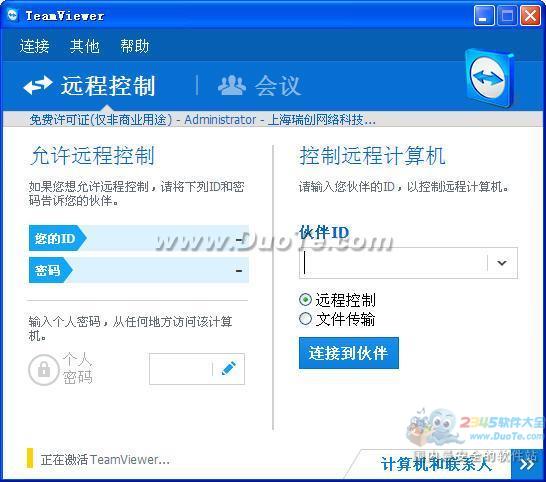Open the 帮助 menu
The image size is (546, 482).
pos(135,46)
